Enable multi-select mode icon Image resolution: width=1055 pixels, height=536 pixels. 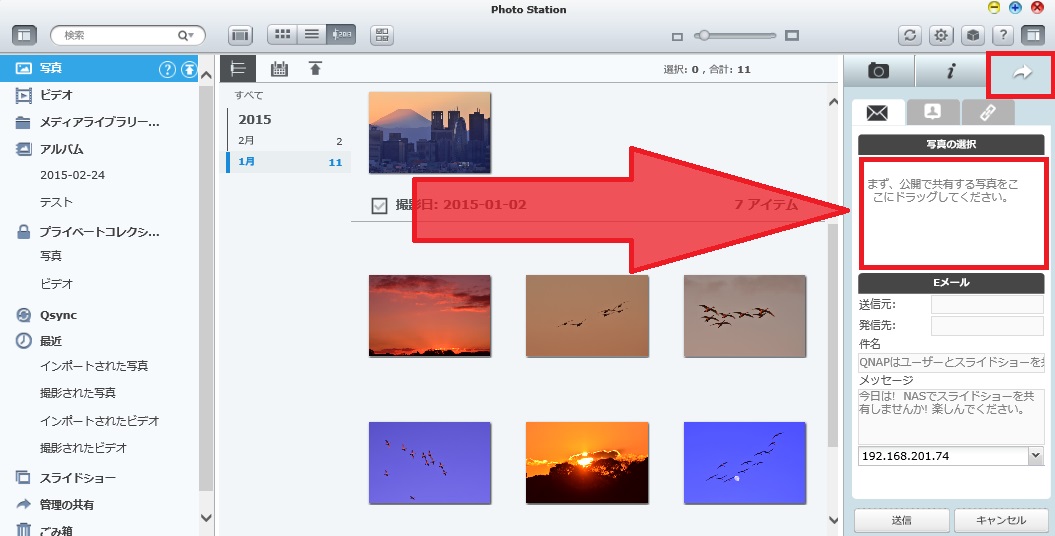382,35
